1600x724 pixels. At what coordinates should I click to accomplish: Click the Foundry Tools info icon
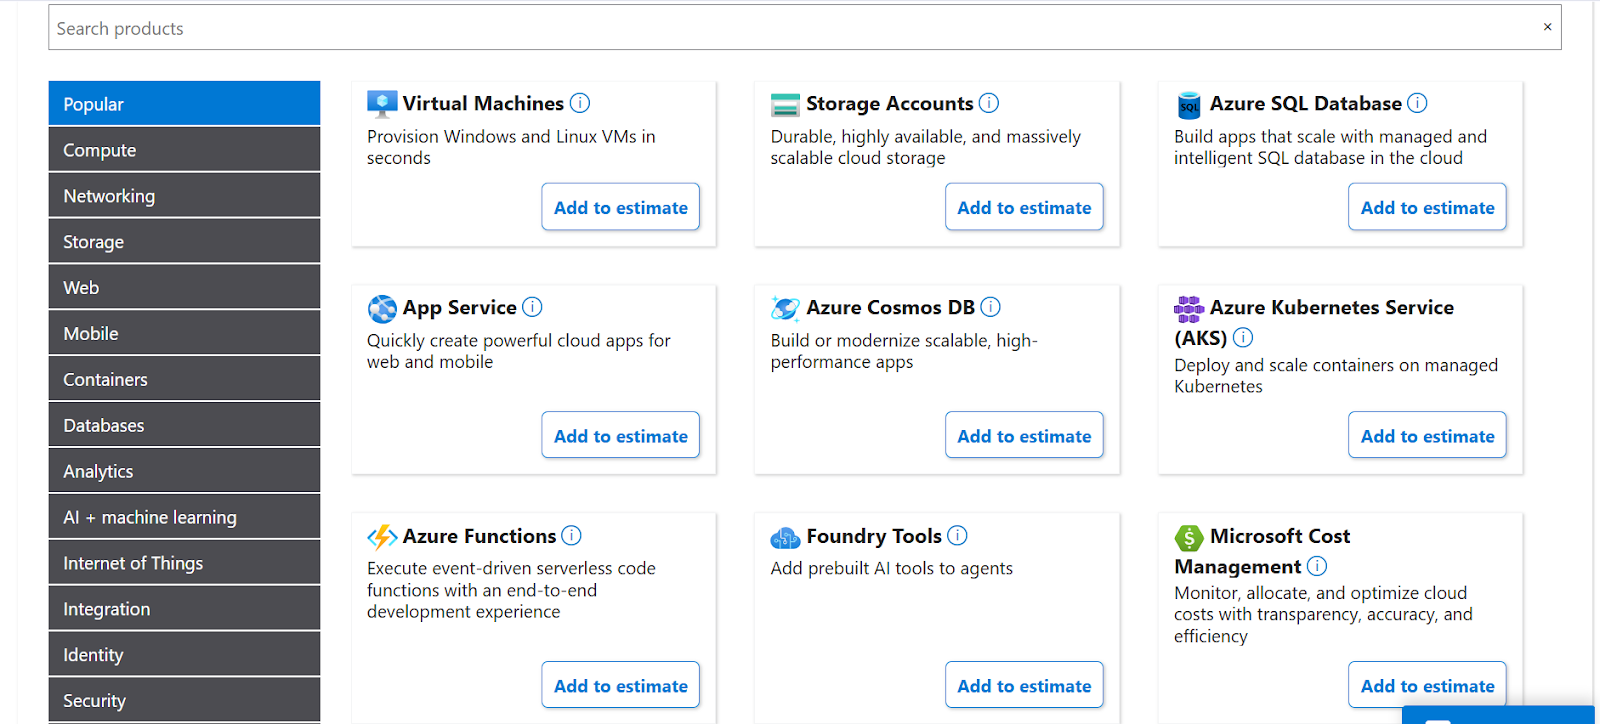point(957,536)
